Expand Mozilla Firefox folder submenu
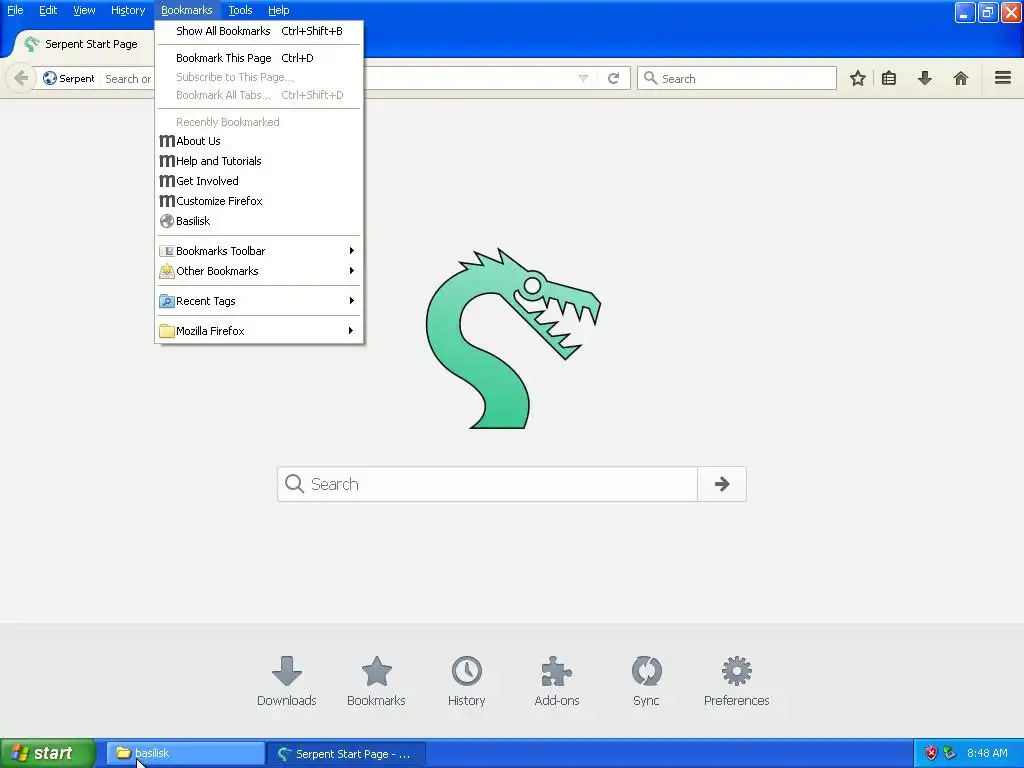 (x=259, y=331)
